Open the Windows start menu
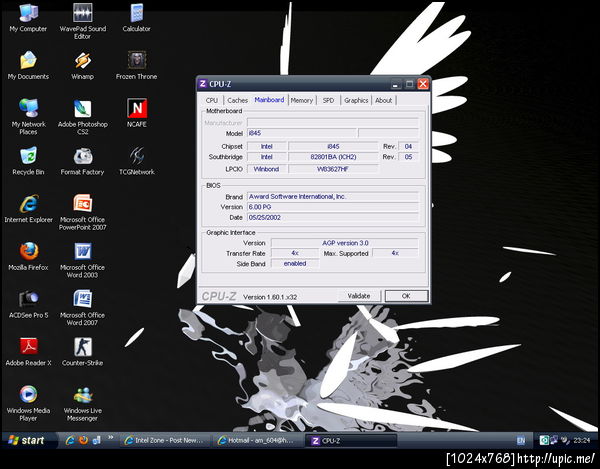 click(28, 440)
